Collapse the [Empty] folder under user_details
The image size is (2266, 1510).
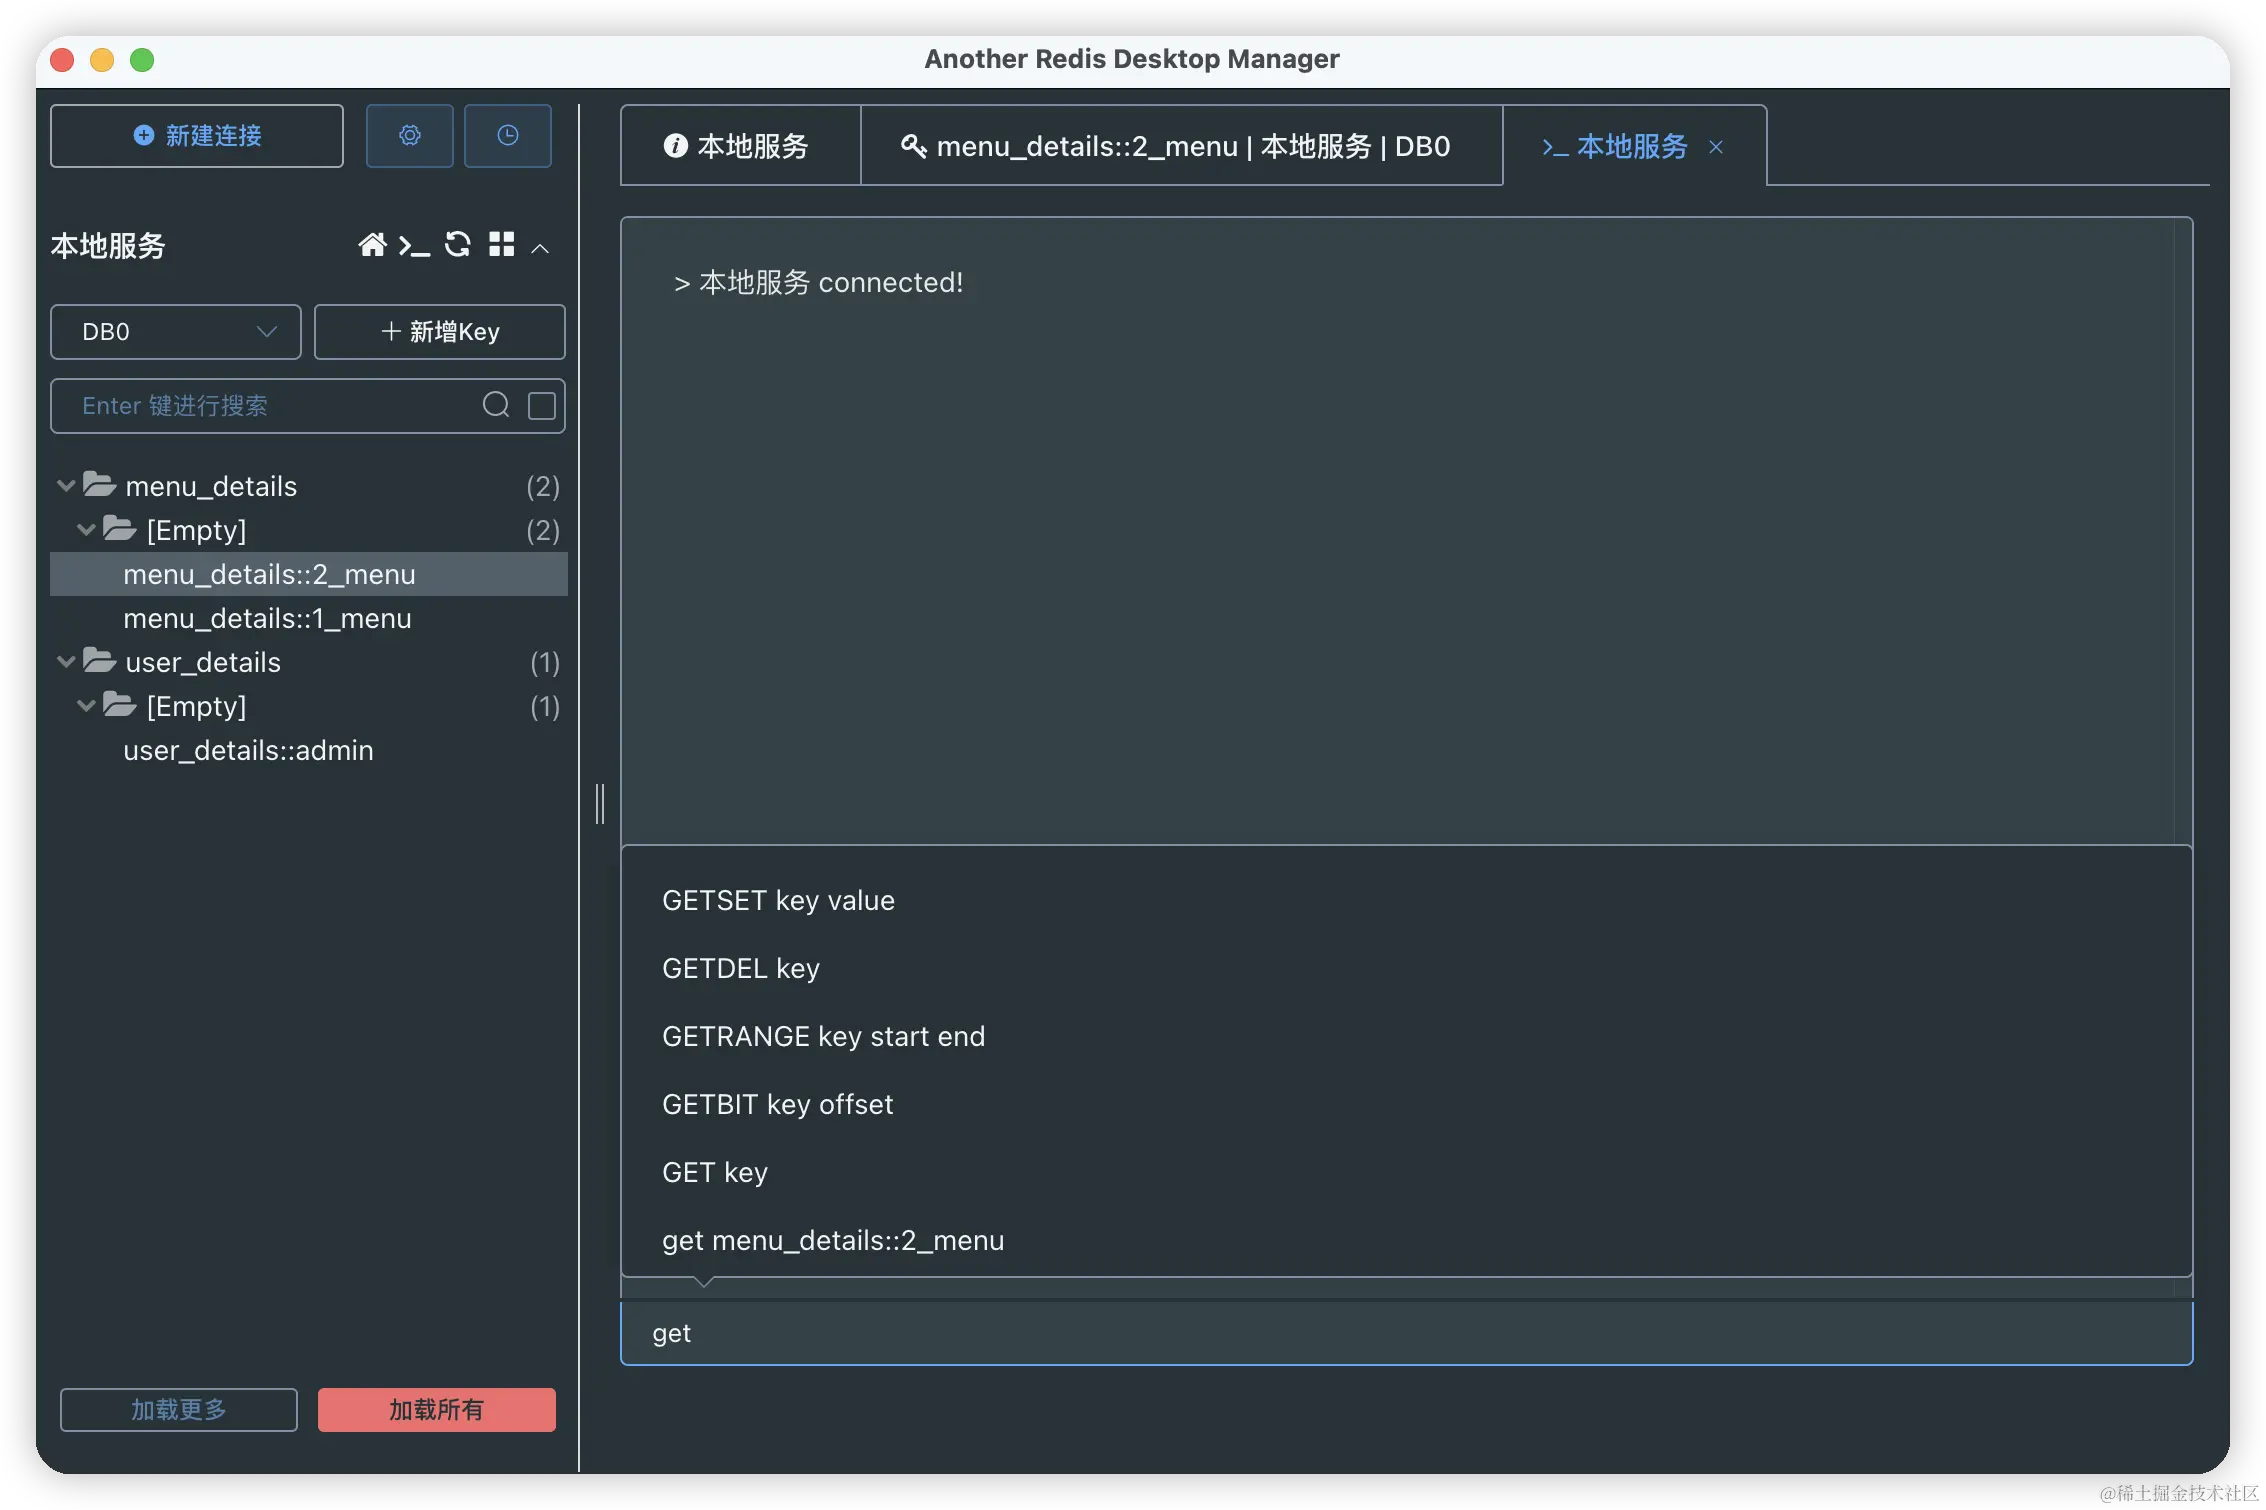pyautogui.click(x=87, y=706)
